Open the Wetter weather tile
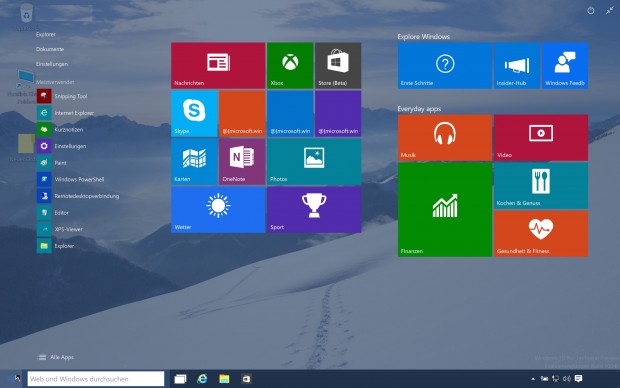Viewport: 620px width, 388px height. (x=218, y=210)
